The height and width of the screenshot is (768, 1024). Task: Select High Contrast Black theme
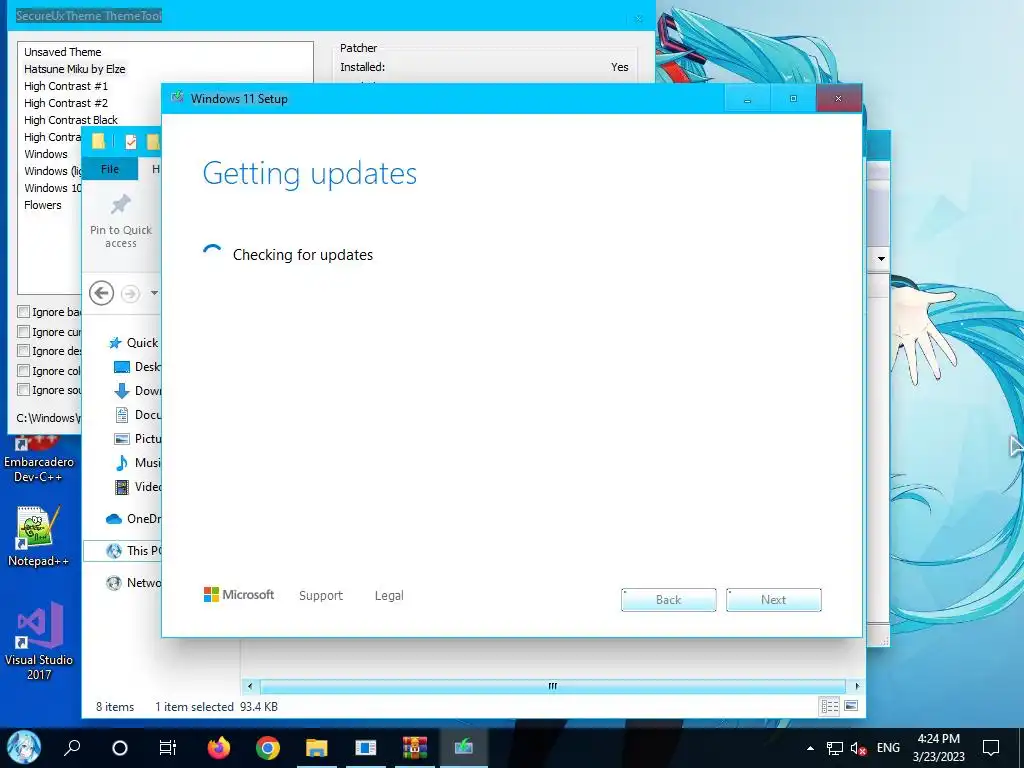click(71, 120)
